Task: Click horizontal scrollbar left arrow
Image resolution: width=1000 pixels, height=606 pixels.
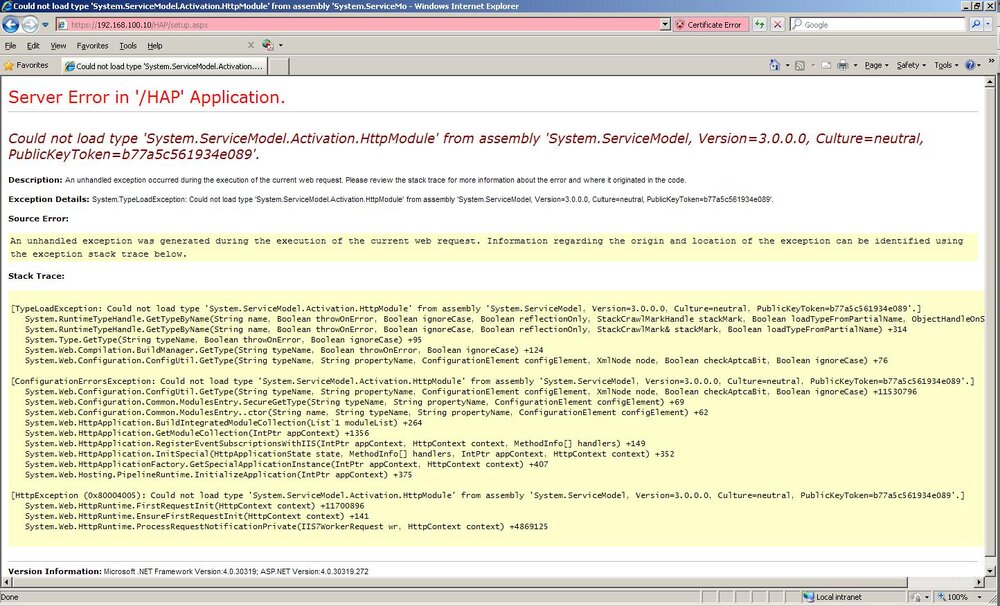Action: [8, 582]
